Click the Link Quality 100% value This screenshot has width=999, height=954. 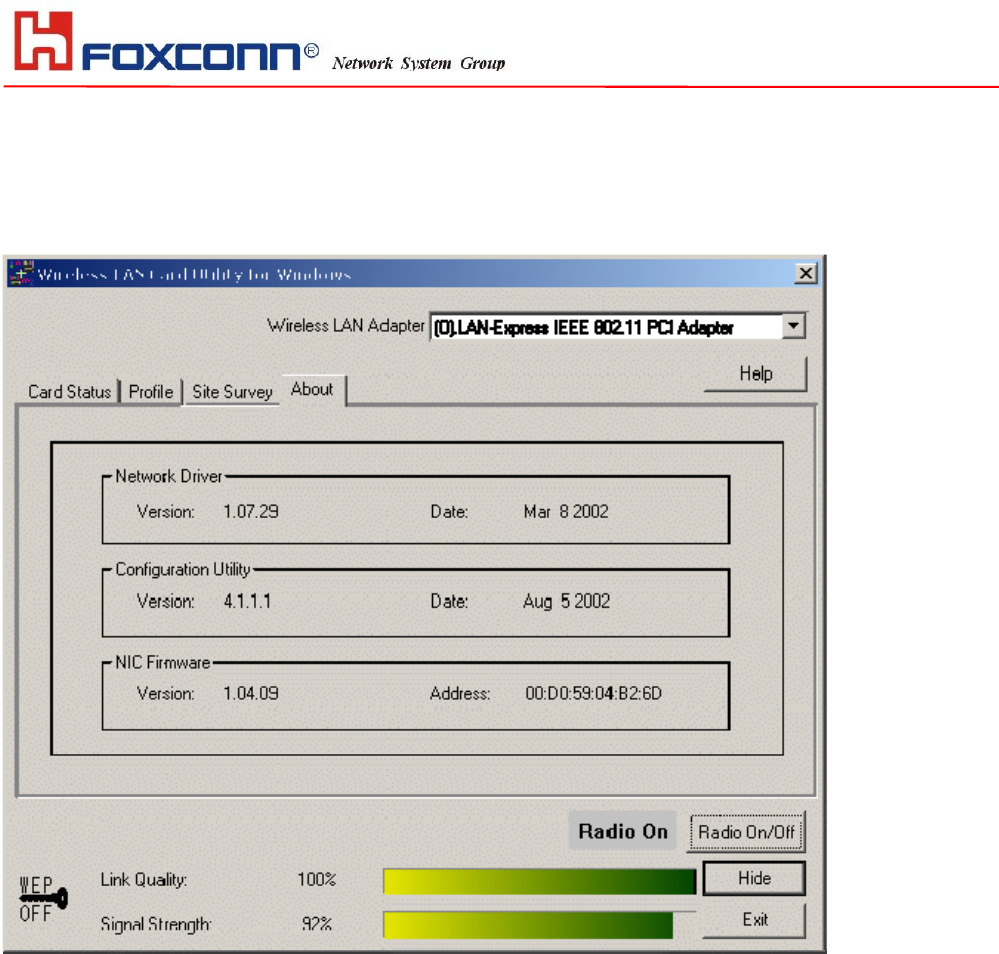tap(317, 879)
